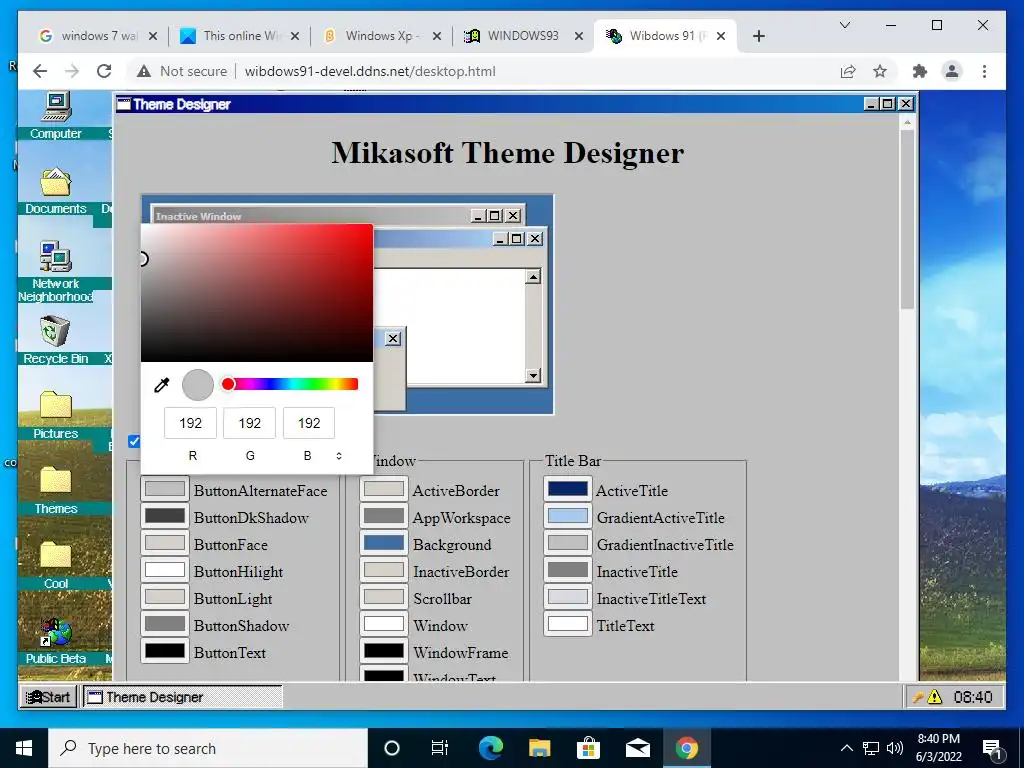
Task: Click the WindowFrame color swatch
Action: tap(383, 651)
